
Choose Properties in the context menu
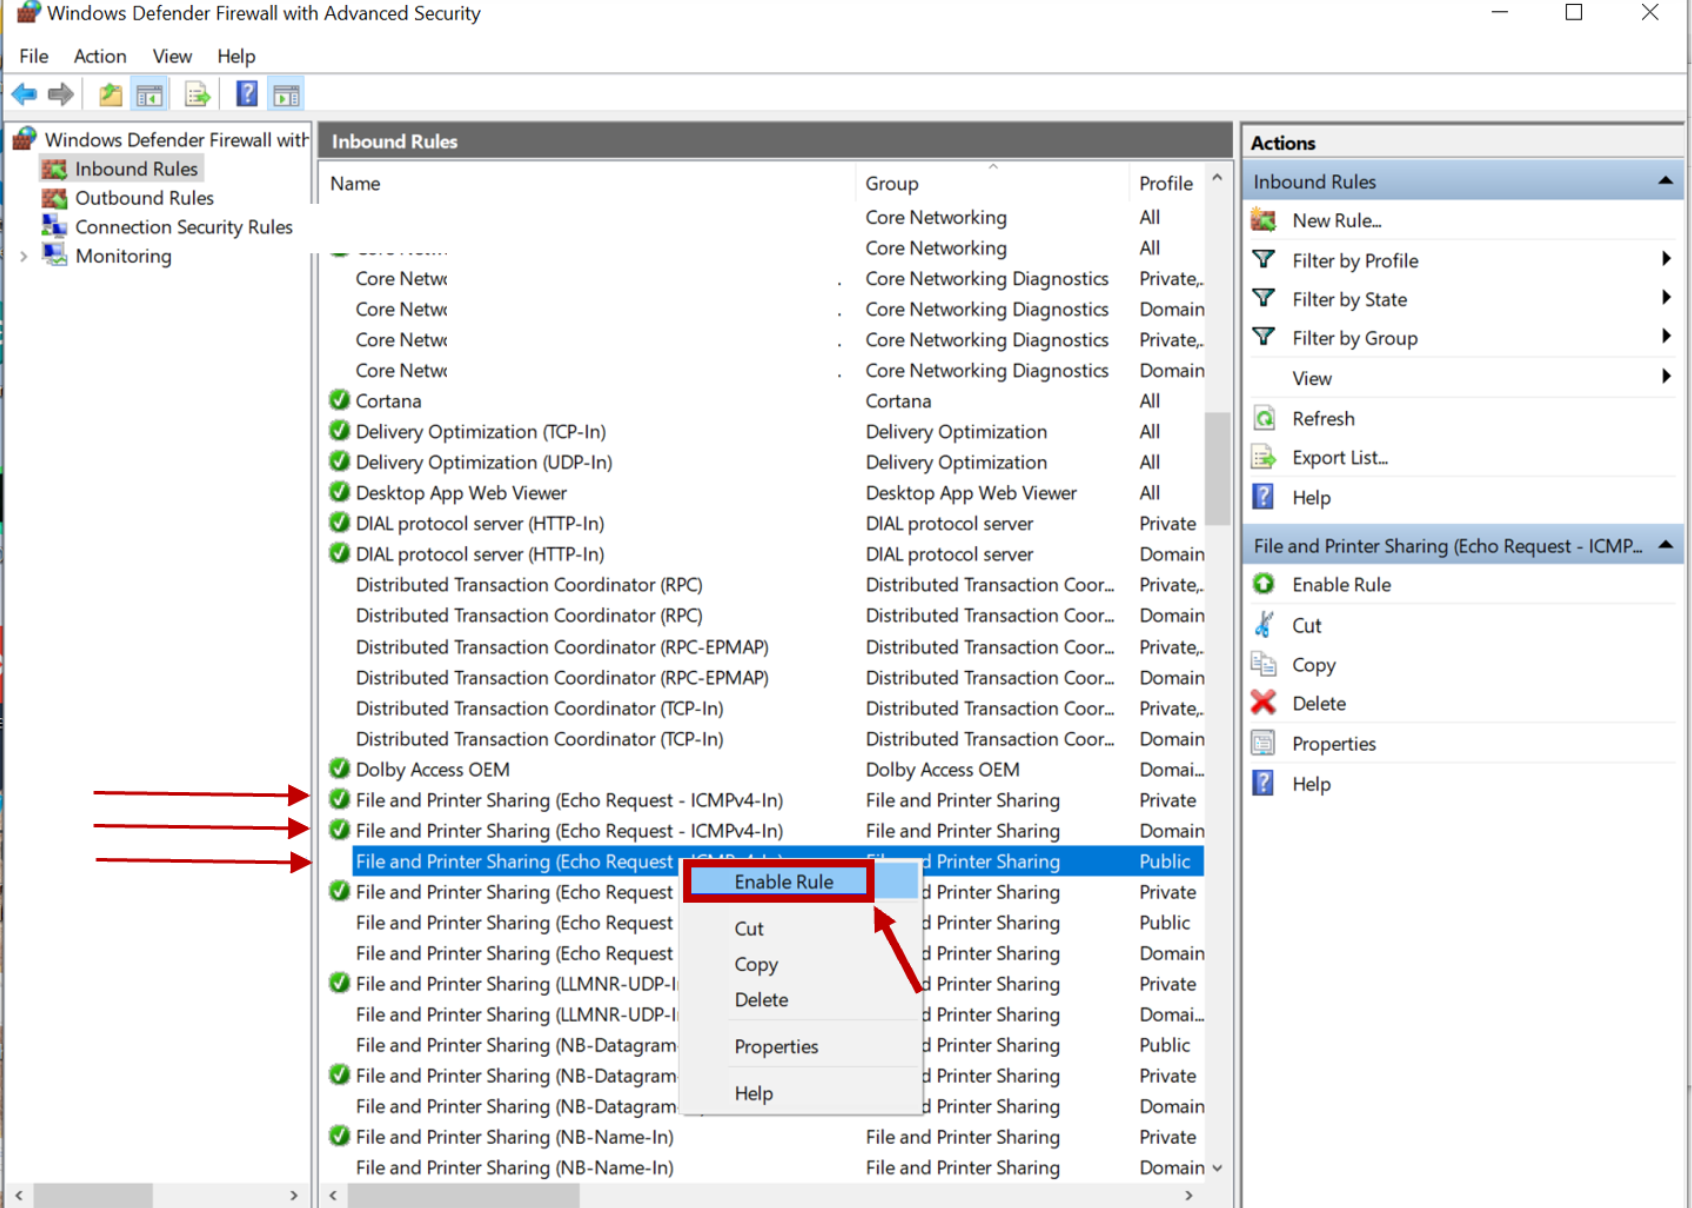776,1046
